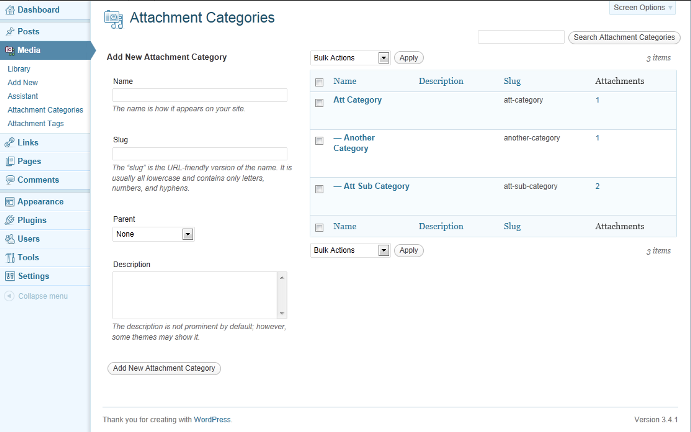Click the Posts pin icon
Viewport: 691px width, 432px height.
9,31
